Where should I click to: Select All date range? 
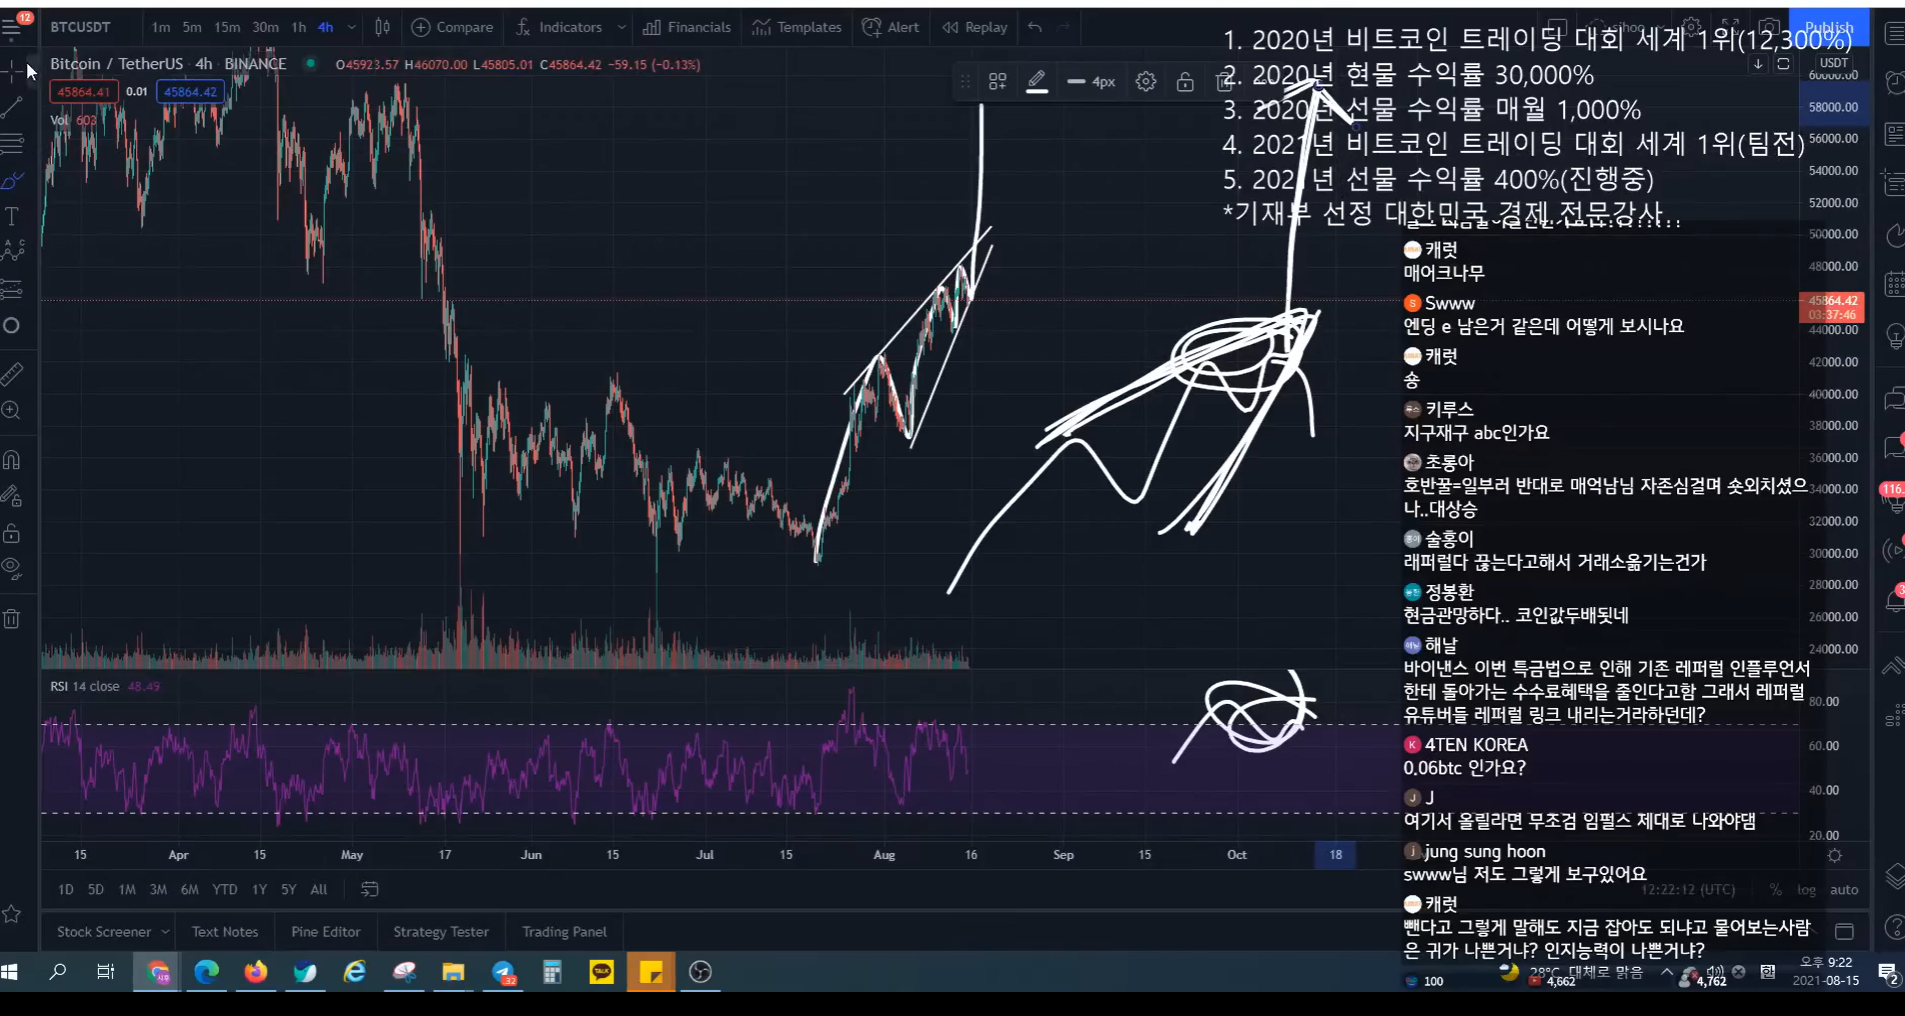click(x=319, y=889)
